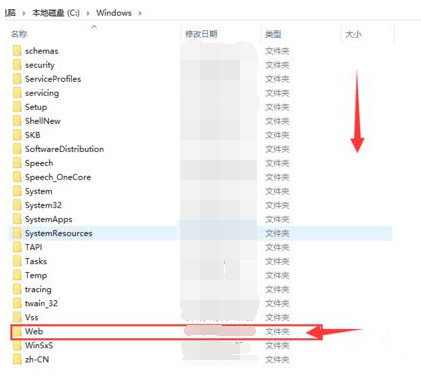Click the twain_32 folder icon
Screen dimensions: 421x379
point(17,303)
